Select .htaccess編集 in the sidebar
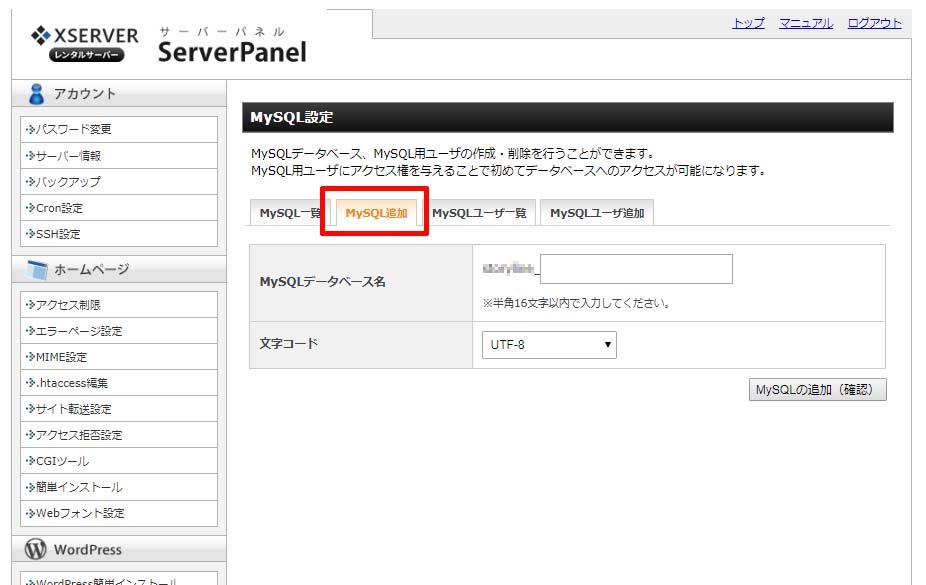Viewport: 926px width, 585px height. 72,383
